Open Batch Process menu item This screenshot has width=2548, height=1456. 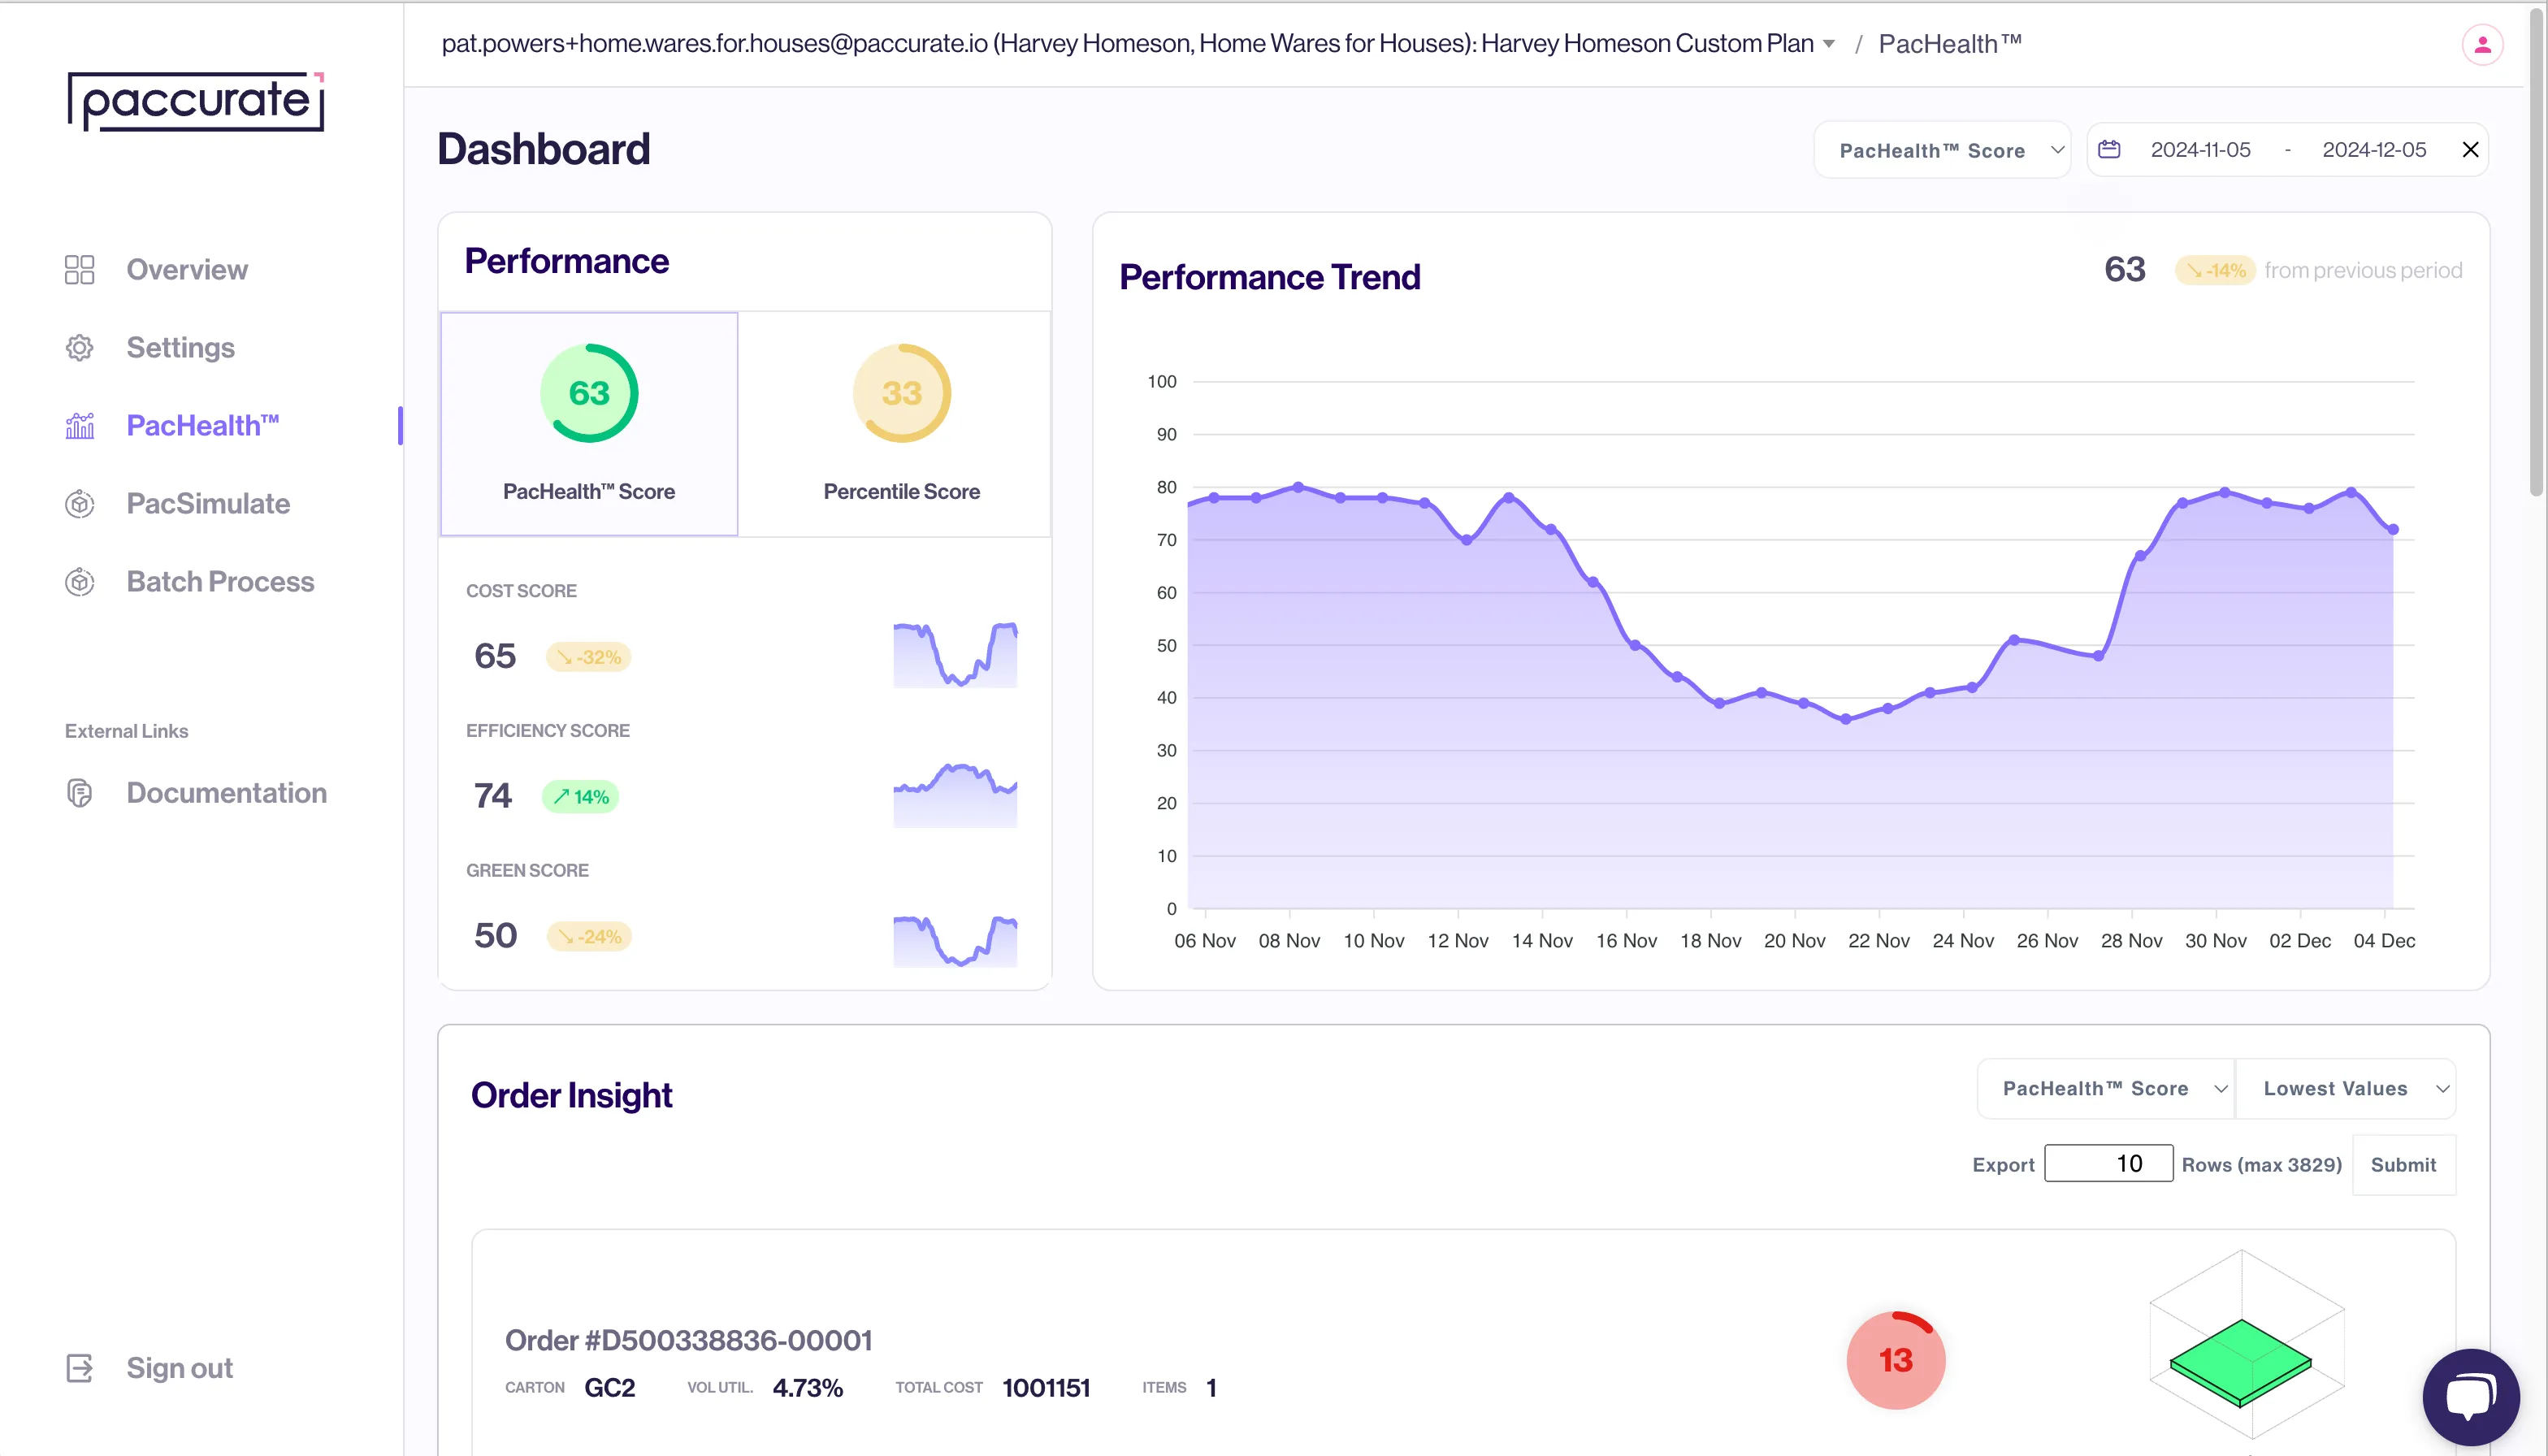[220, 582]
